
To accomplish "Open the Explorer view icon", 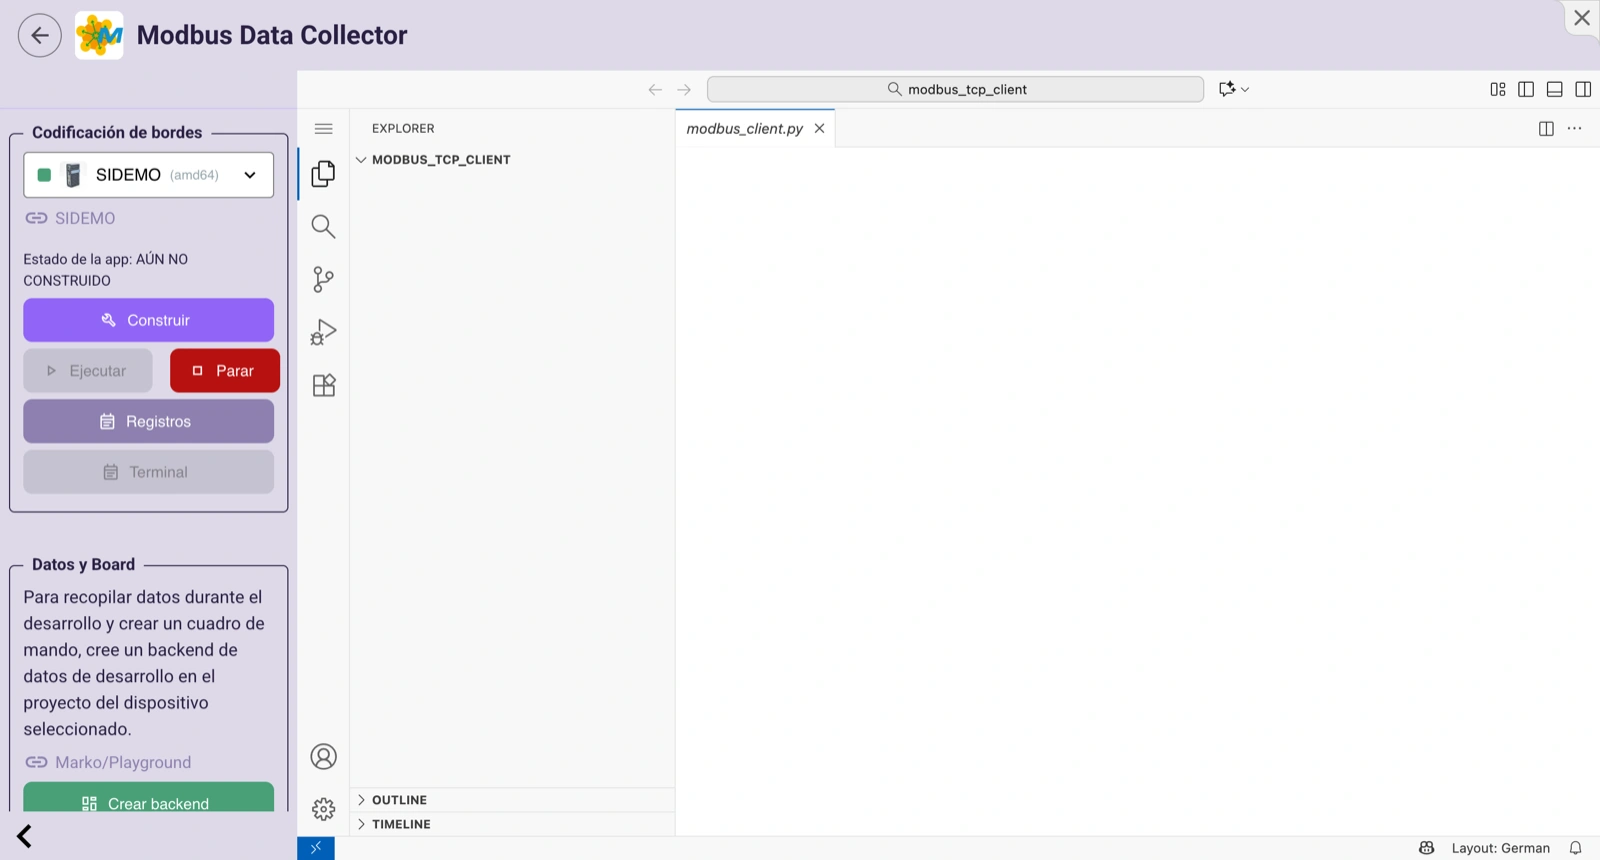I will pos(323,174).
